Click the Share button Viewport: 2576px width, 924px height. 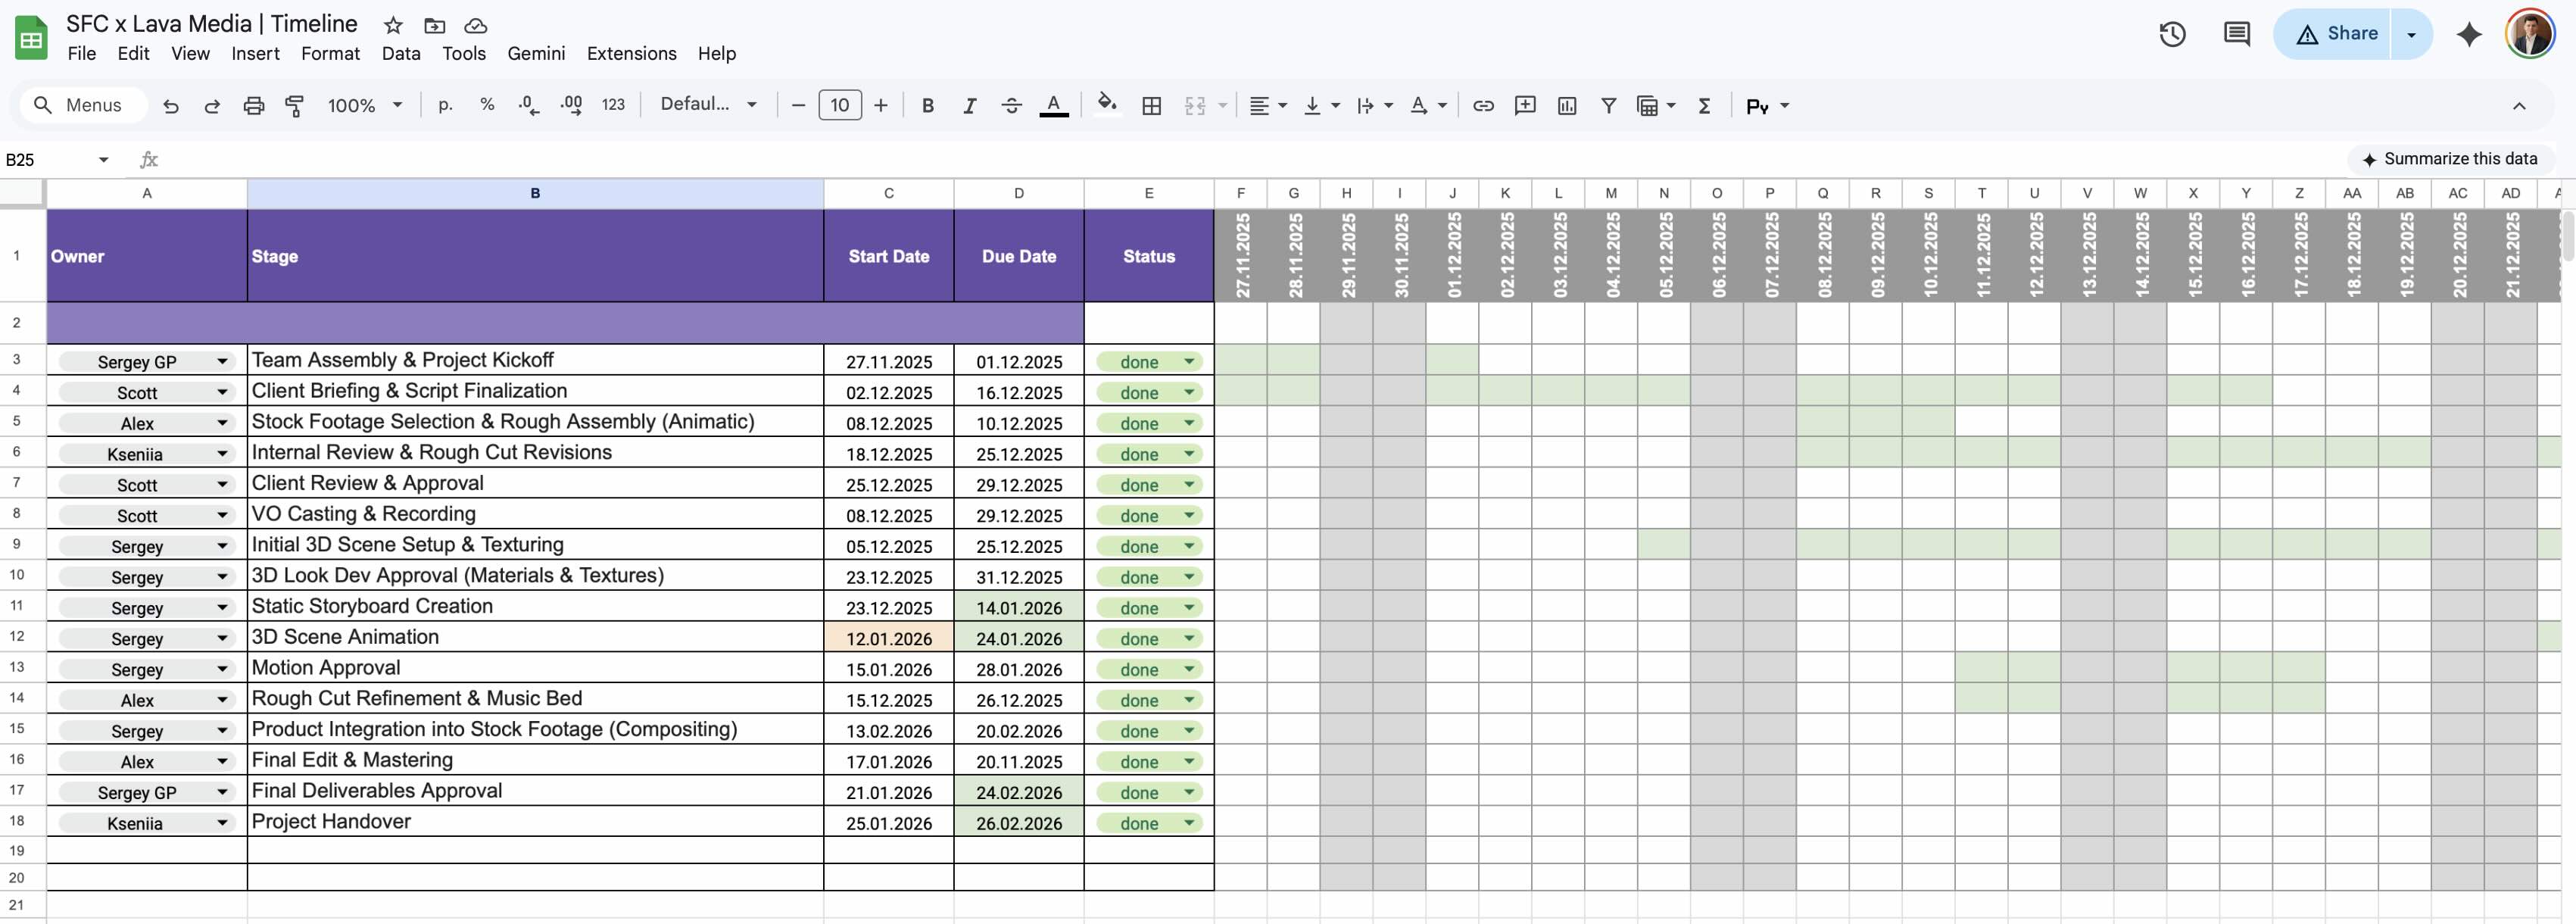[x=2335, y=34]
